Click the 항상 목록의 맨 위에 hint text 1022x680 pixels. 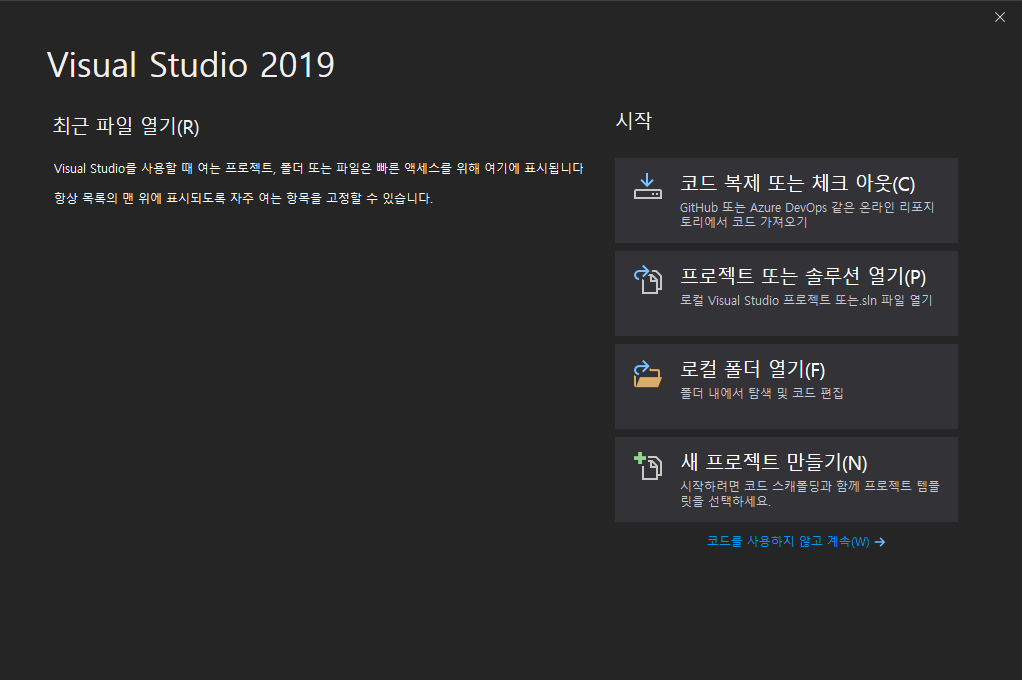pyautogui.click(x=244, y=198)
